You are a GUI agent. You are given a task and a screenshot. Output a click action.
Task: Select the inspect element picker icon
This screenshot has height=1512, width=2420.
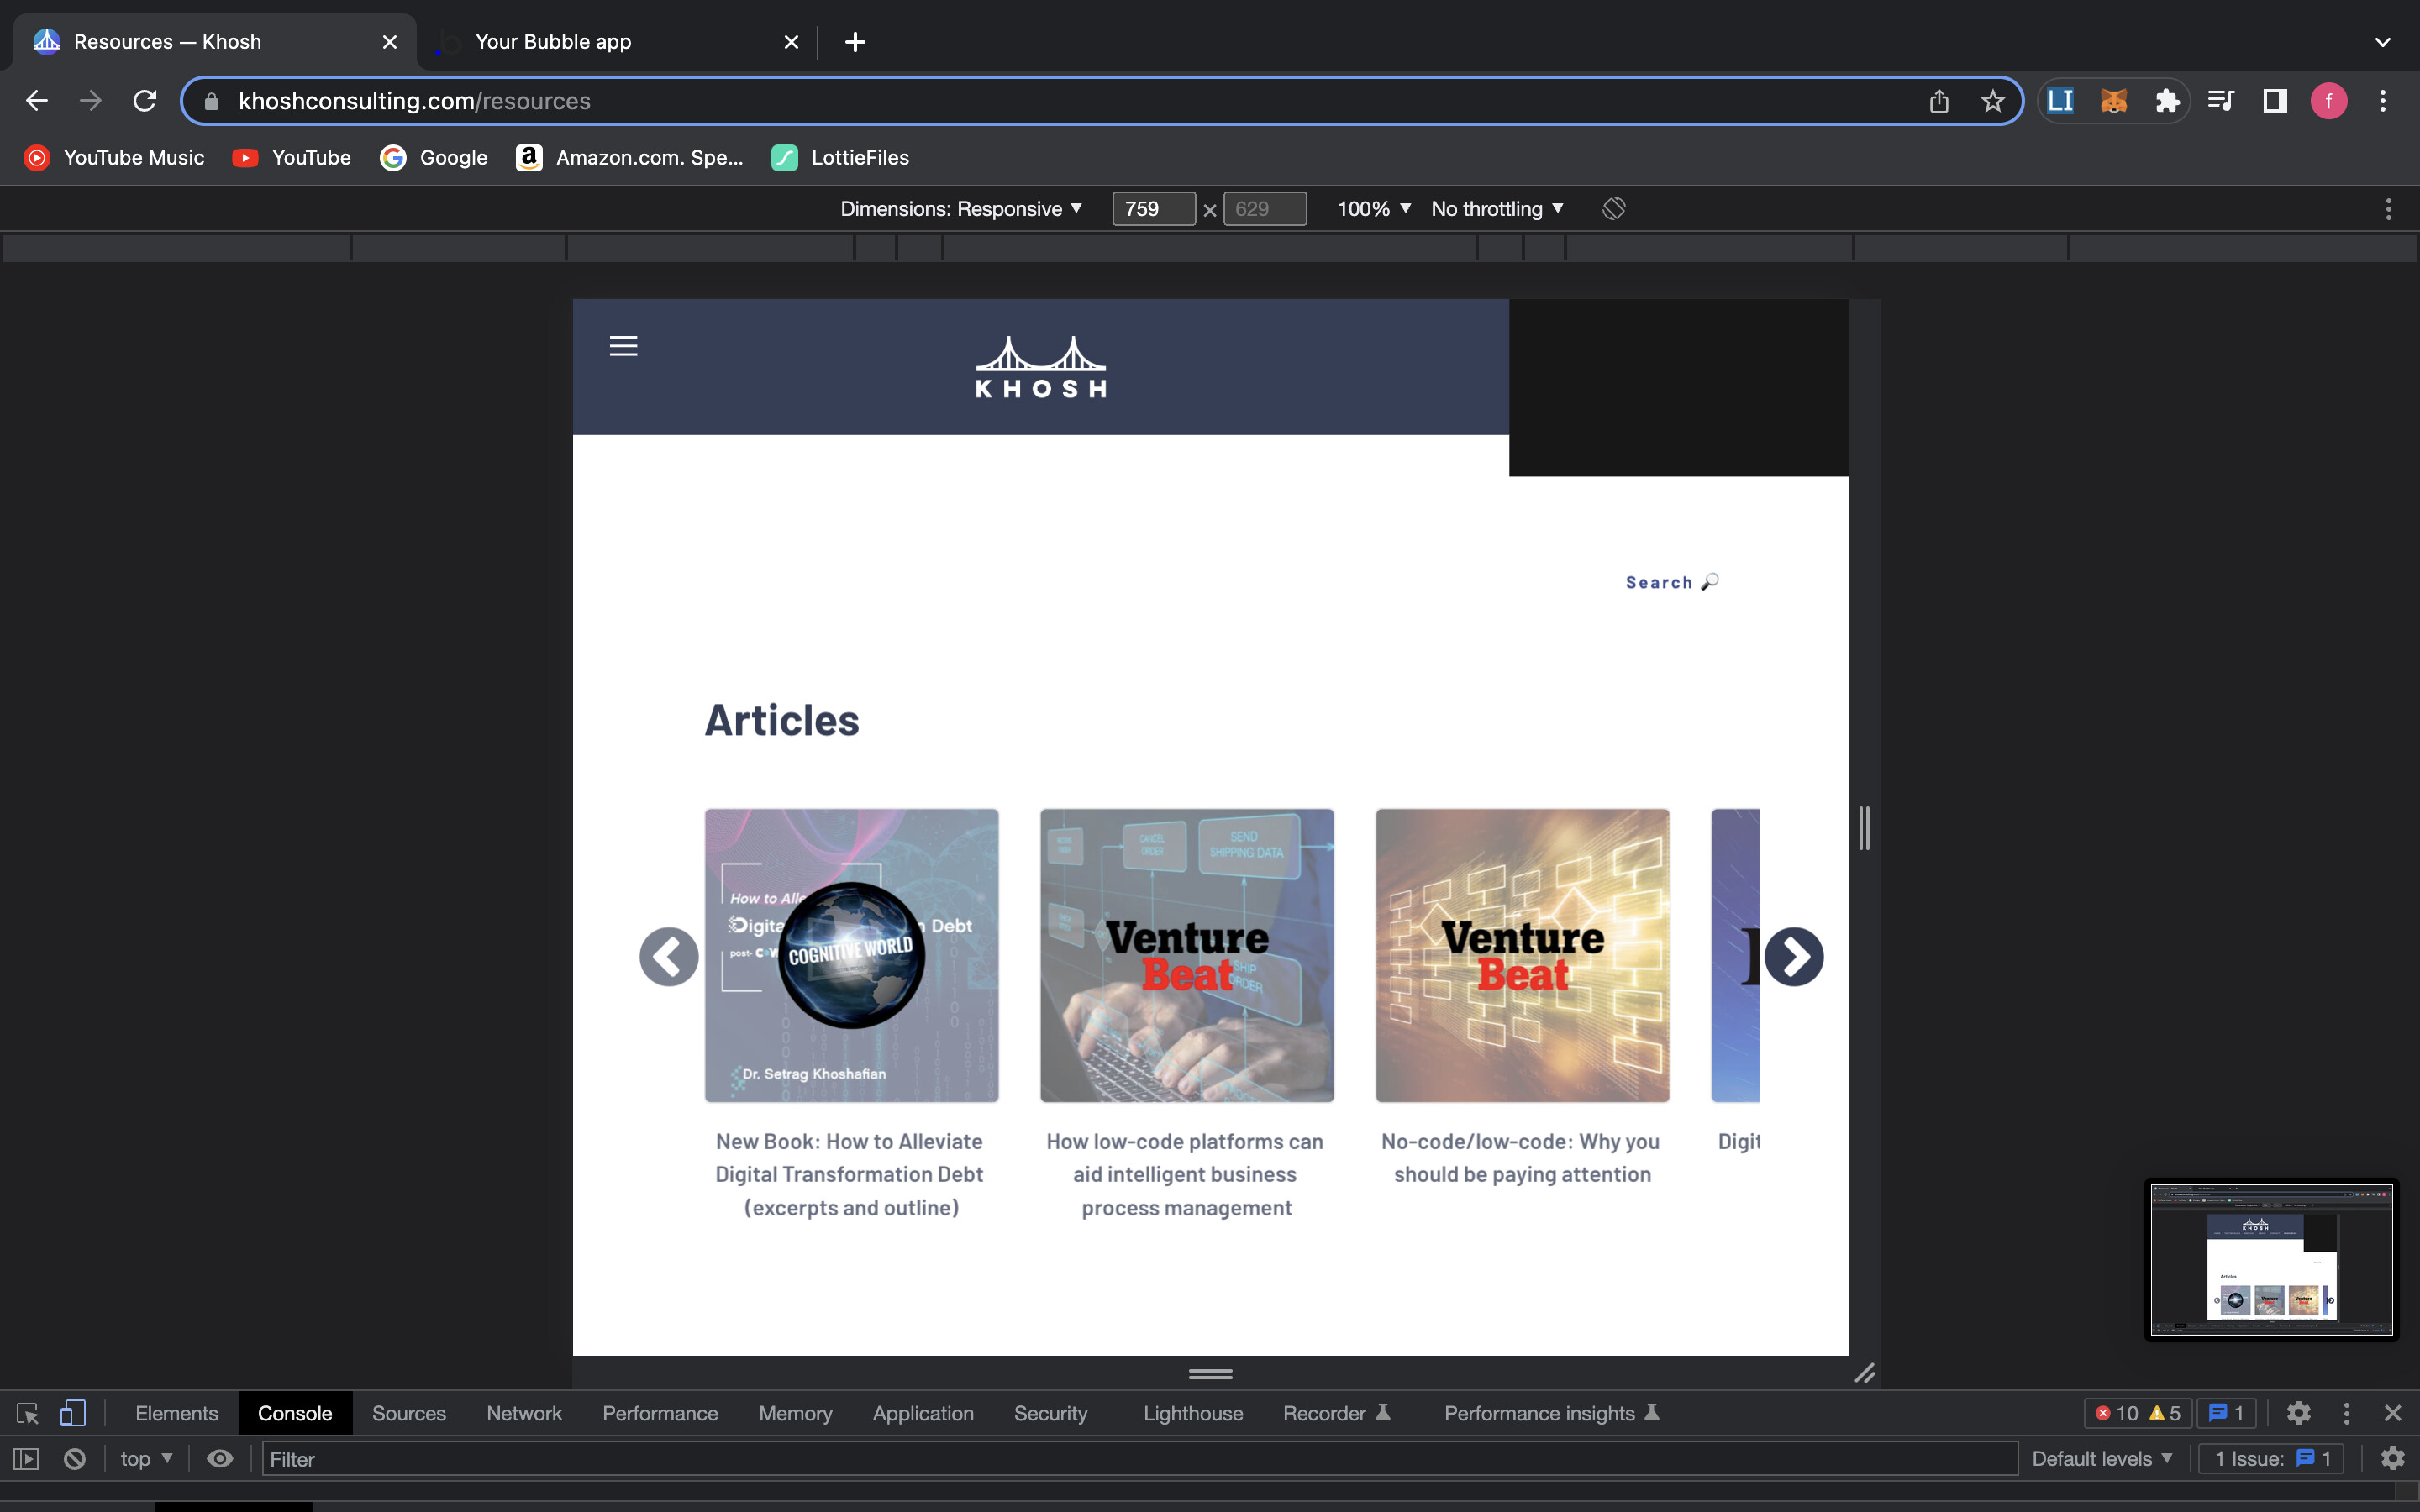[x=27, y=1413]
